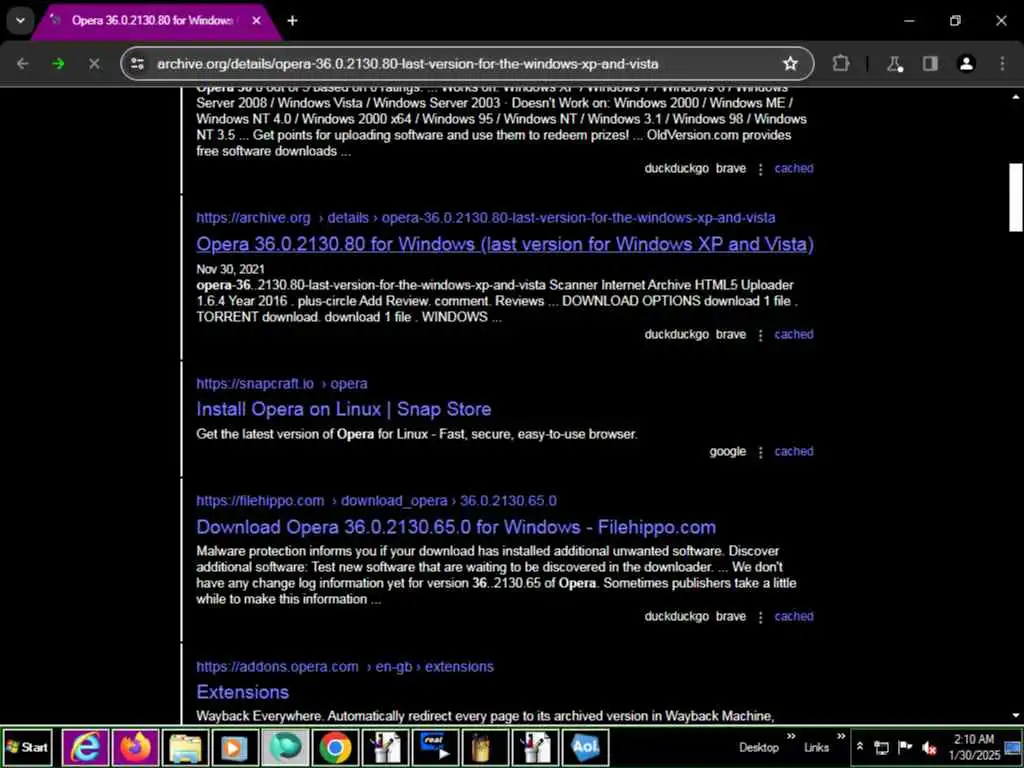Launch RealPlayer from taskbar
This screenshot has height=768, width=1024.
(435, 748)
